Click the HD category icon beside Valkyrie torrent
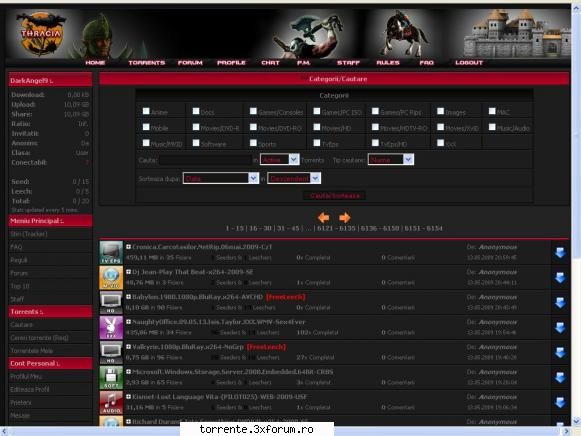 (x=111, y=353)
